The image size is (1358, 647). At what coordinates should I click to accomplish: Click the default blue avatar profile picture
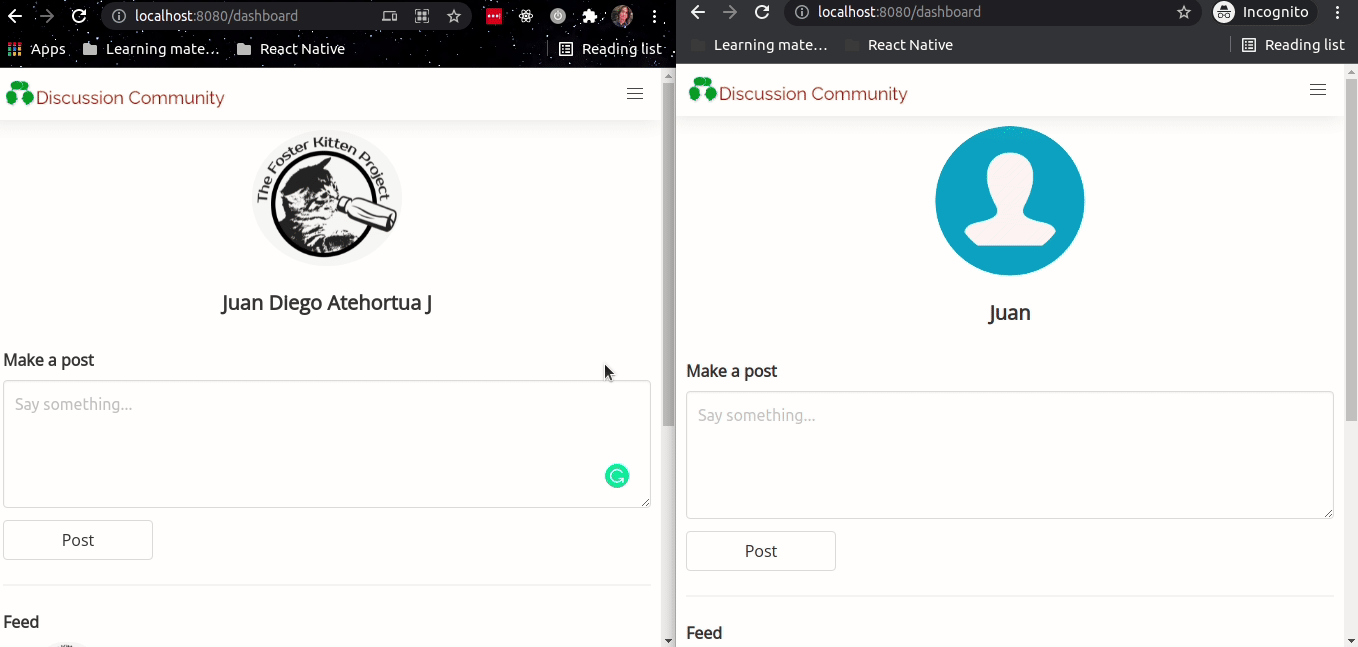(1010, 201)
